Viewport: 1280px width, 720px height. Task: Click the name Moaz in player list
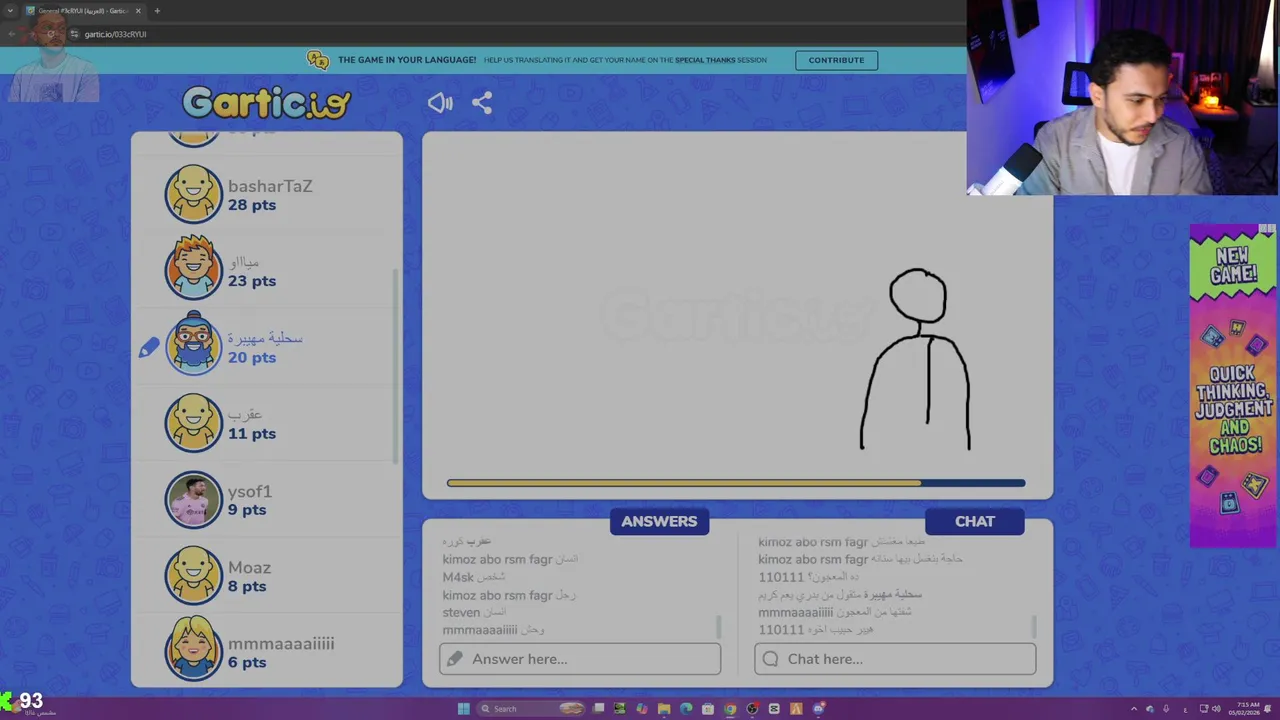point(250,567)
